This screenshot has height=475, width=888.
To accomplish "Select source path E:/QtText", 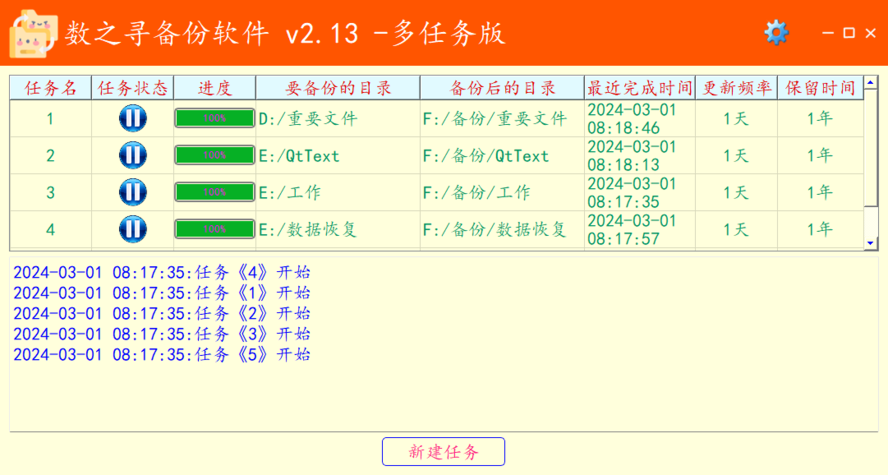I will 299,156.
